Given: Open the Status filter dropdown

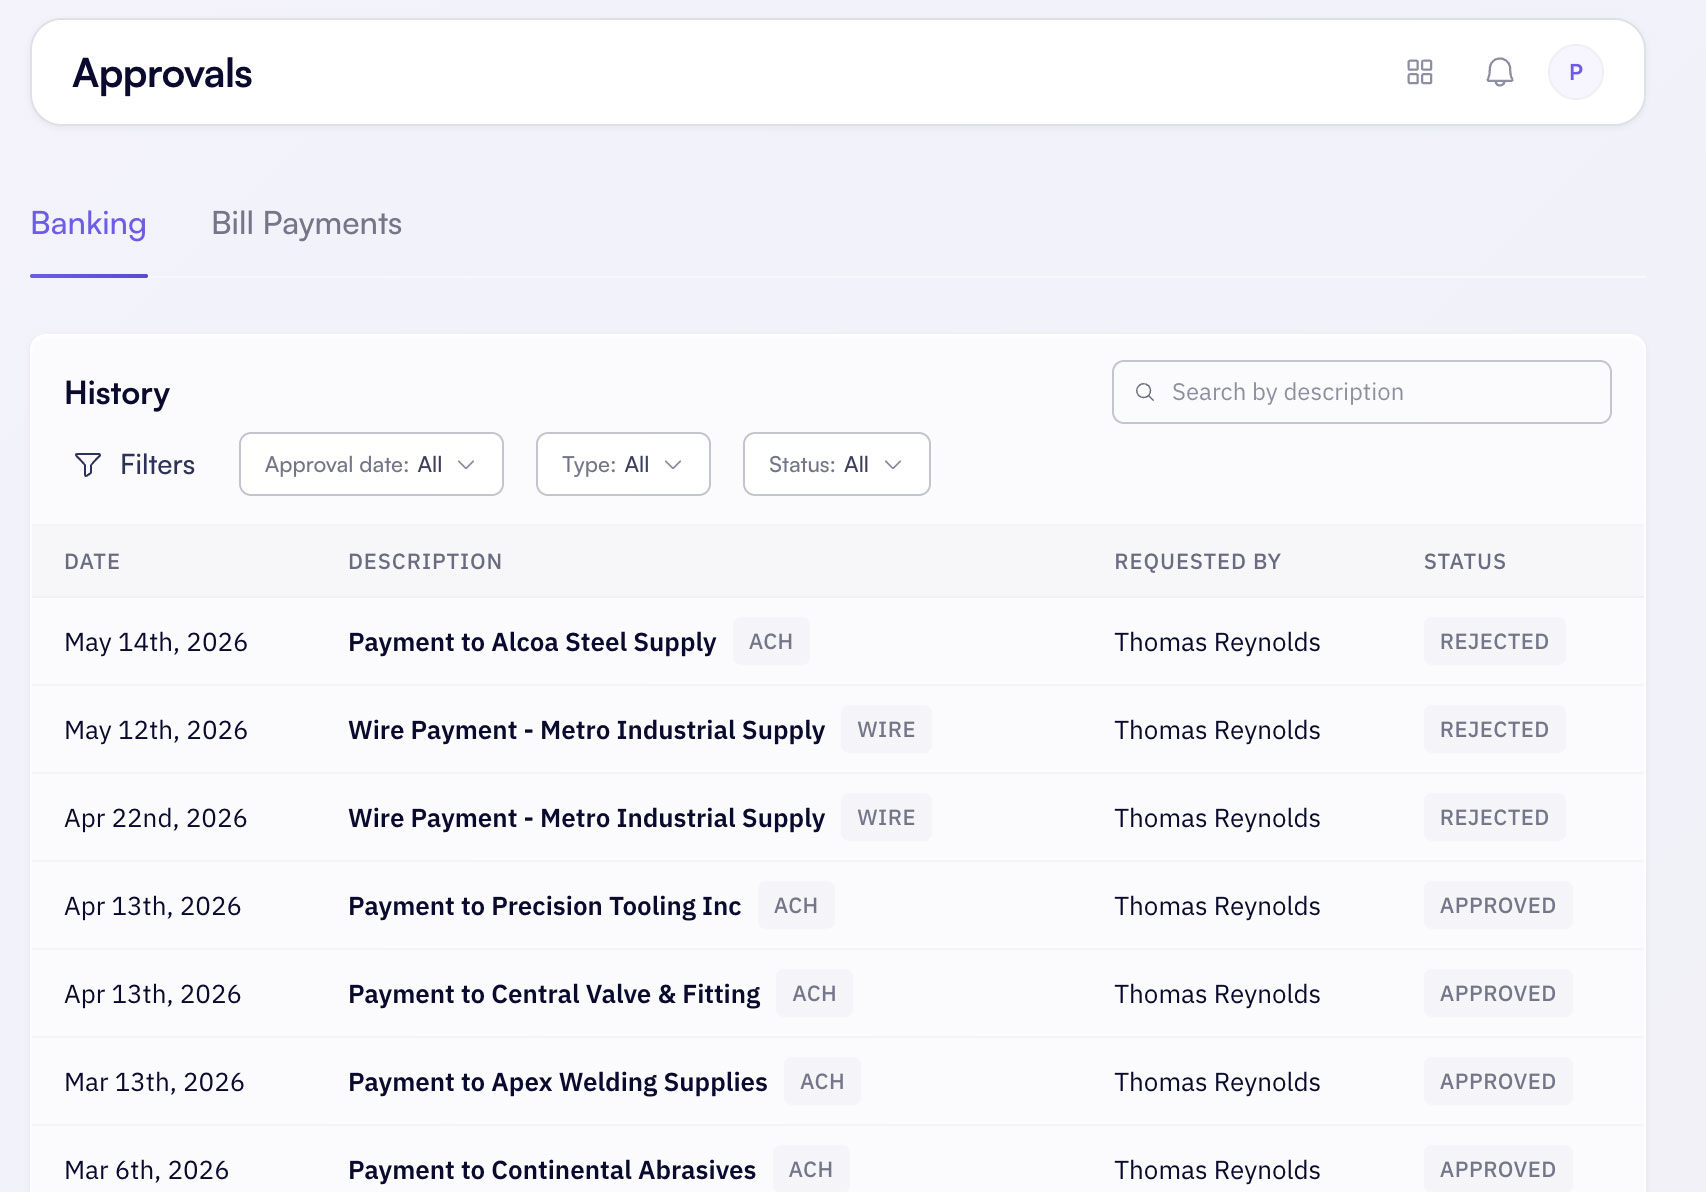Looking at the screenshot, I should [x=836, y=464].
